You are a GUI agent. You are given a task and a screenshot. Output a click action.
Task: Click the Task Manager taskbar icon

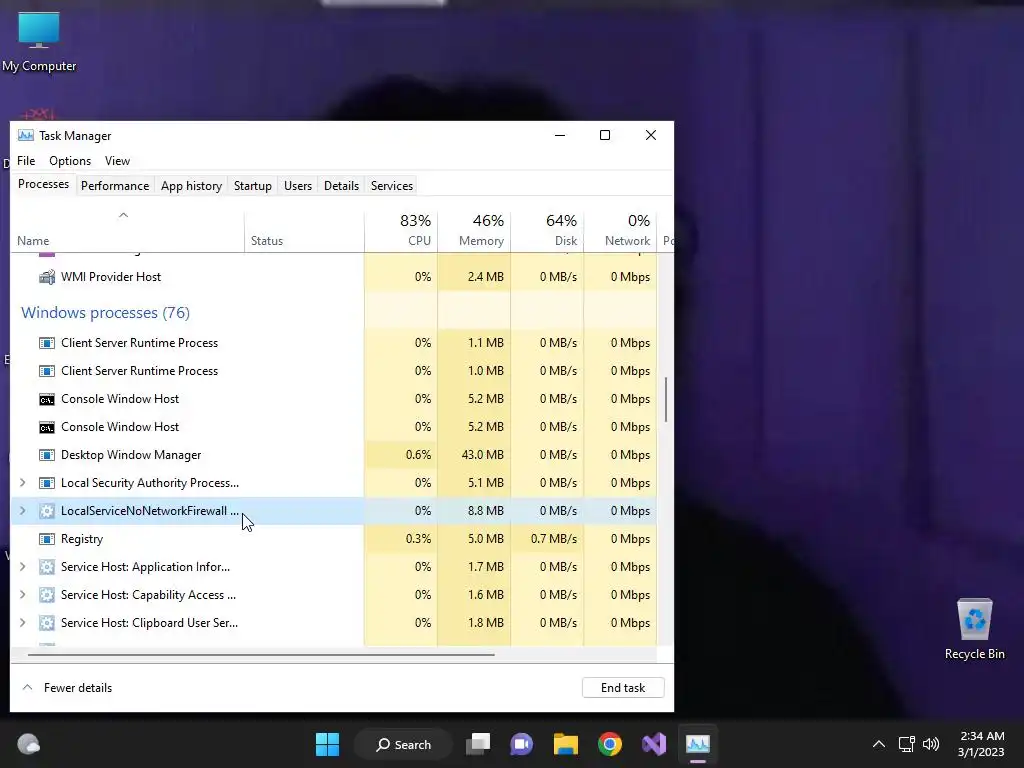[697, 744]
